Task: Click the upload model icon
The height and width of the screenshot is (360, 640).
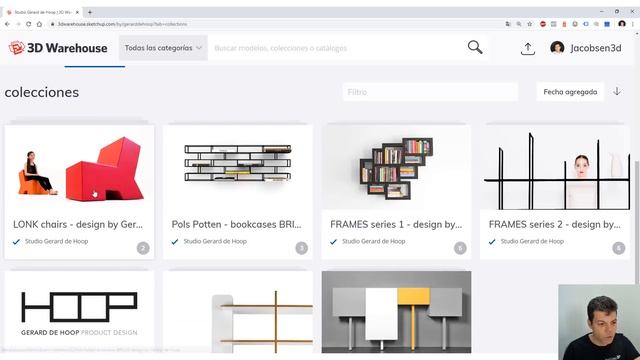Action: (528, 49)
